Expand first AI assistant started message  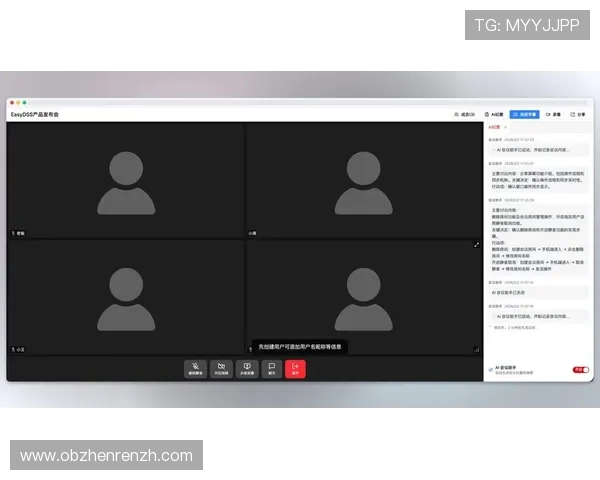tap(537, 149)
